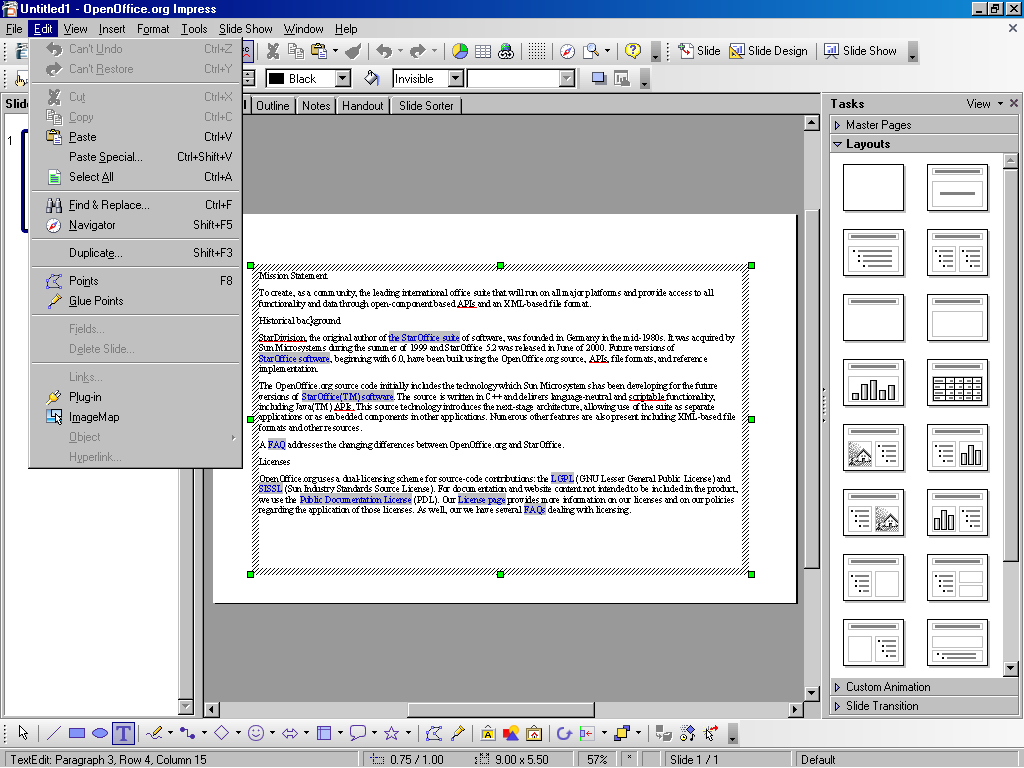Choose the blank layout thumbnail
Viewport: 1024px width, 768px height.
(x=873, y=188)
